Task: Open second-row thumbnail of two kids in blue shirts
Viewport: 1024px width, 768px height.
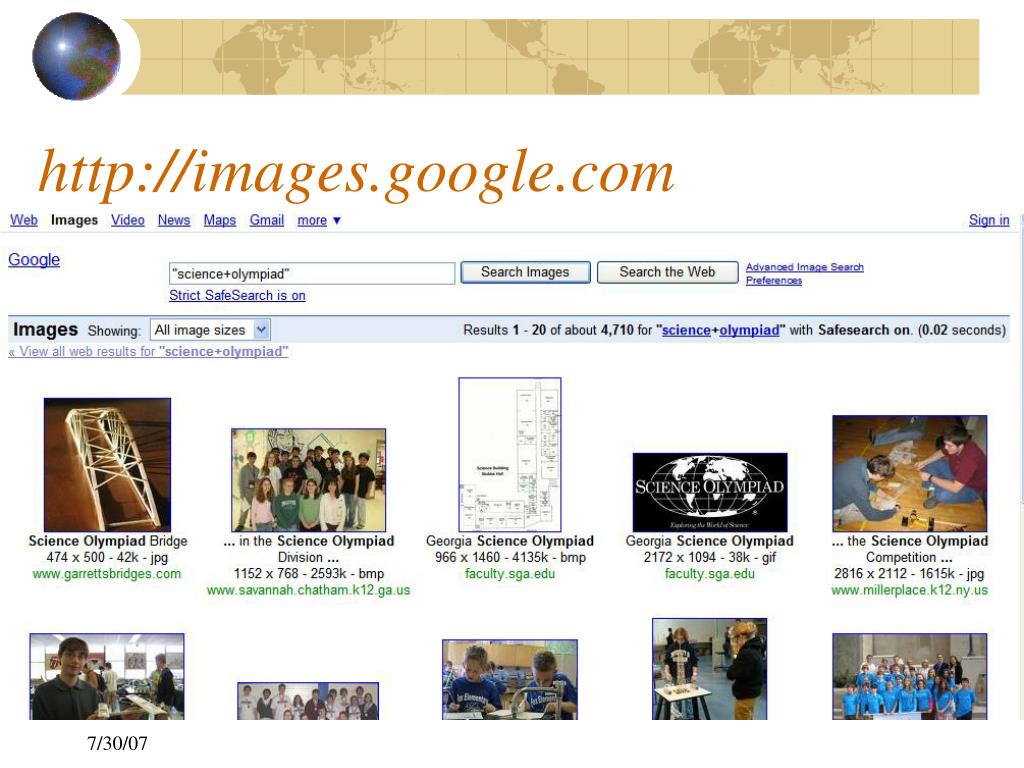Action: click(510, 680)
